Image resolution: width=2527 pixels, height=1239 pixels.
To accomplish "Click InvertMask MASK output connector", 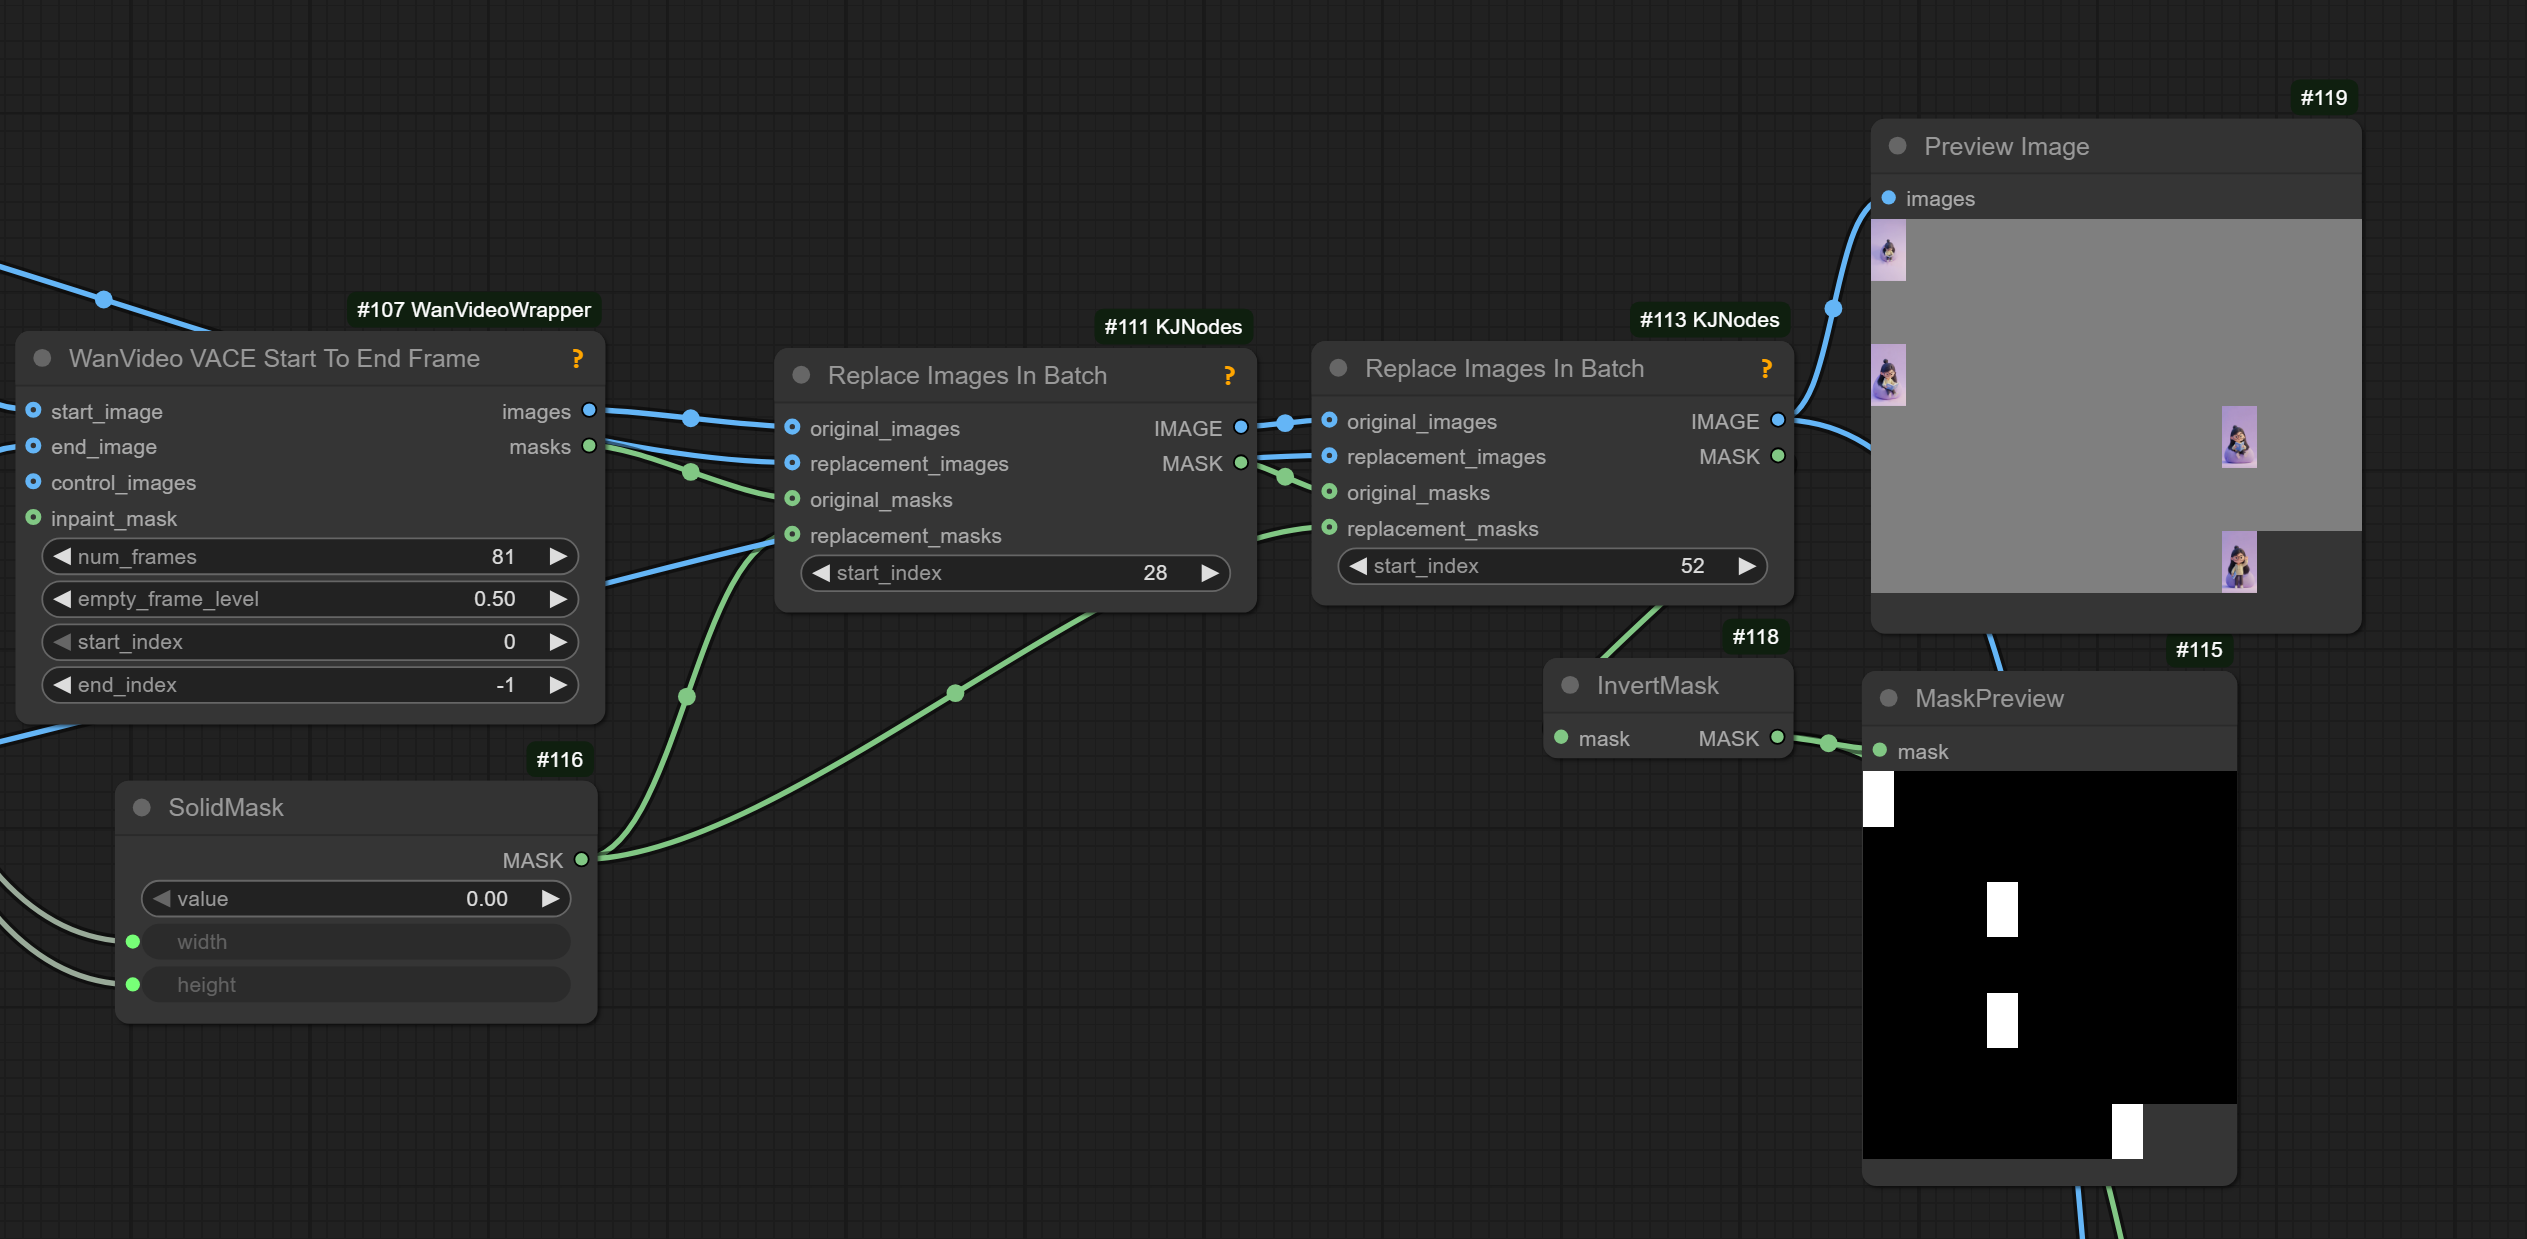I will click(x=1777, y=738).
